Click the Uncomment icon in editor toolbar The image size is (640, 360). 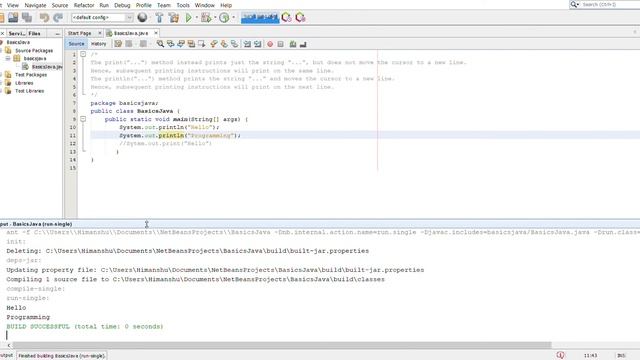coord(303,44)
